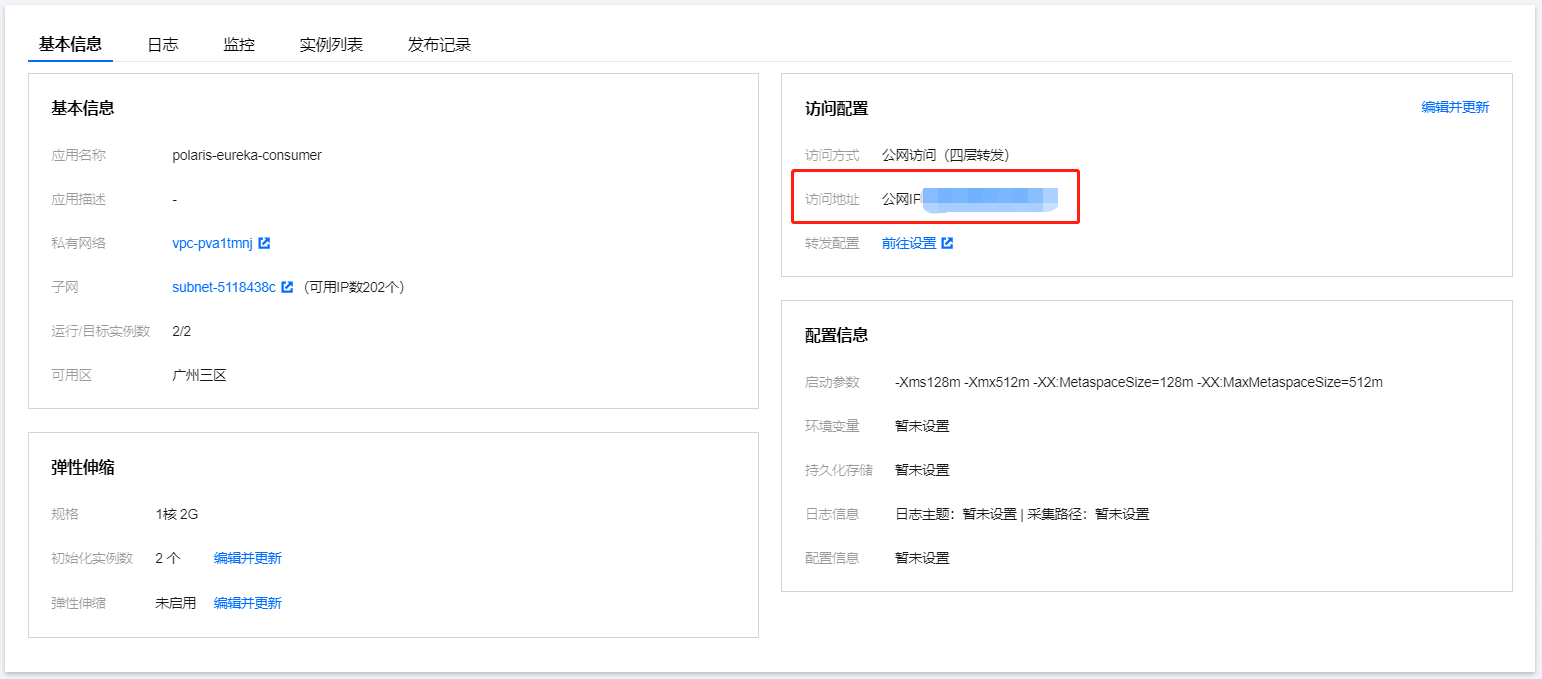Click 编辑并更新 in the 访问配置 panel
1542x679 pixels.
[1455, 108]
